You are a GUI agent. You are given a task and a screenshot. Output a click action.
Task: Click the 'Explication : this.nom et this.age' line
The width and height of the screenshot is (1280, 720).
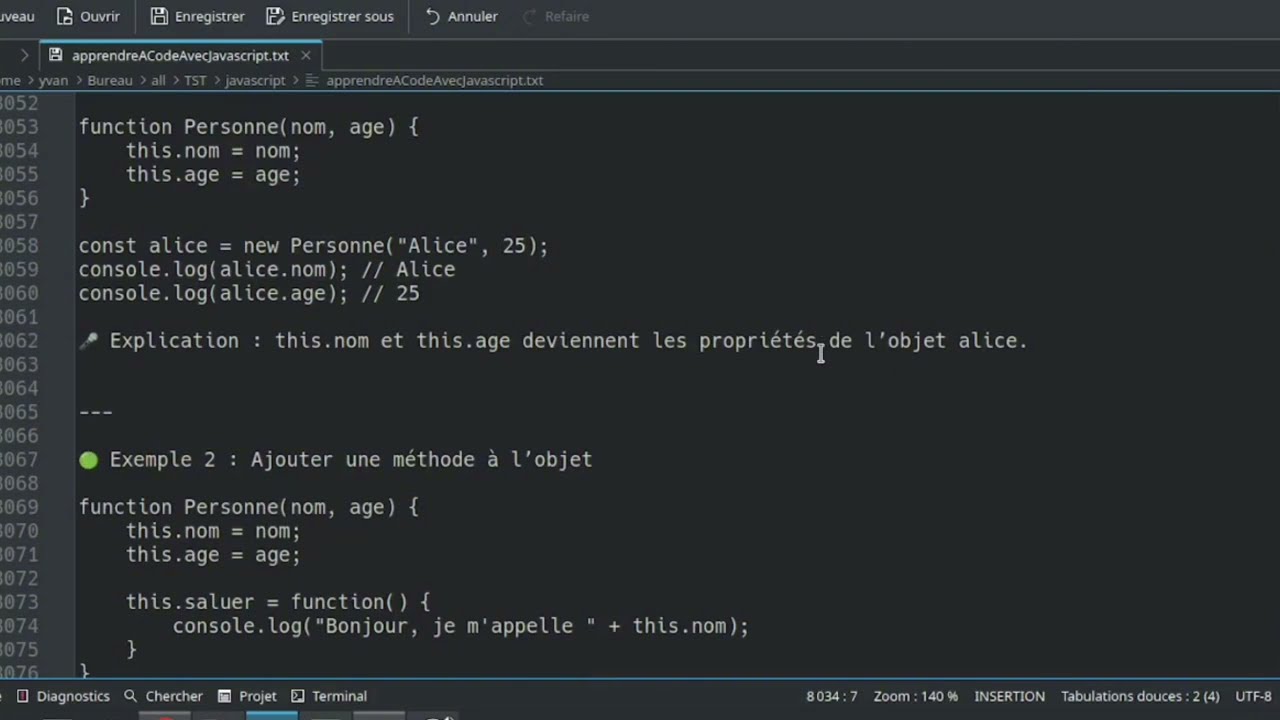[553, 341]
